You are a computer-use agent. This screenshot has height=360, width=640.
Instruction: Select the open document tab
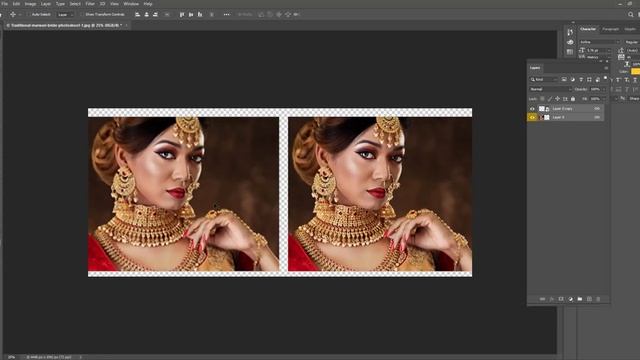(x=64, y=25)
